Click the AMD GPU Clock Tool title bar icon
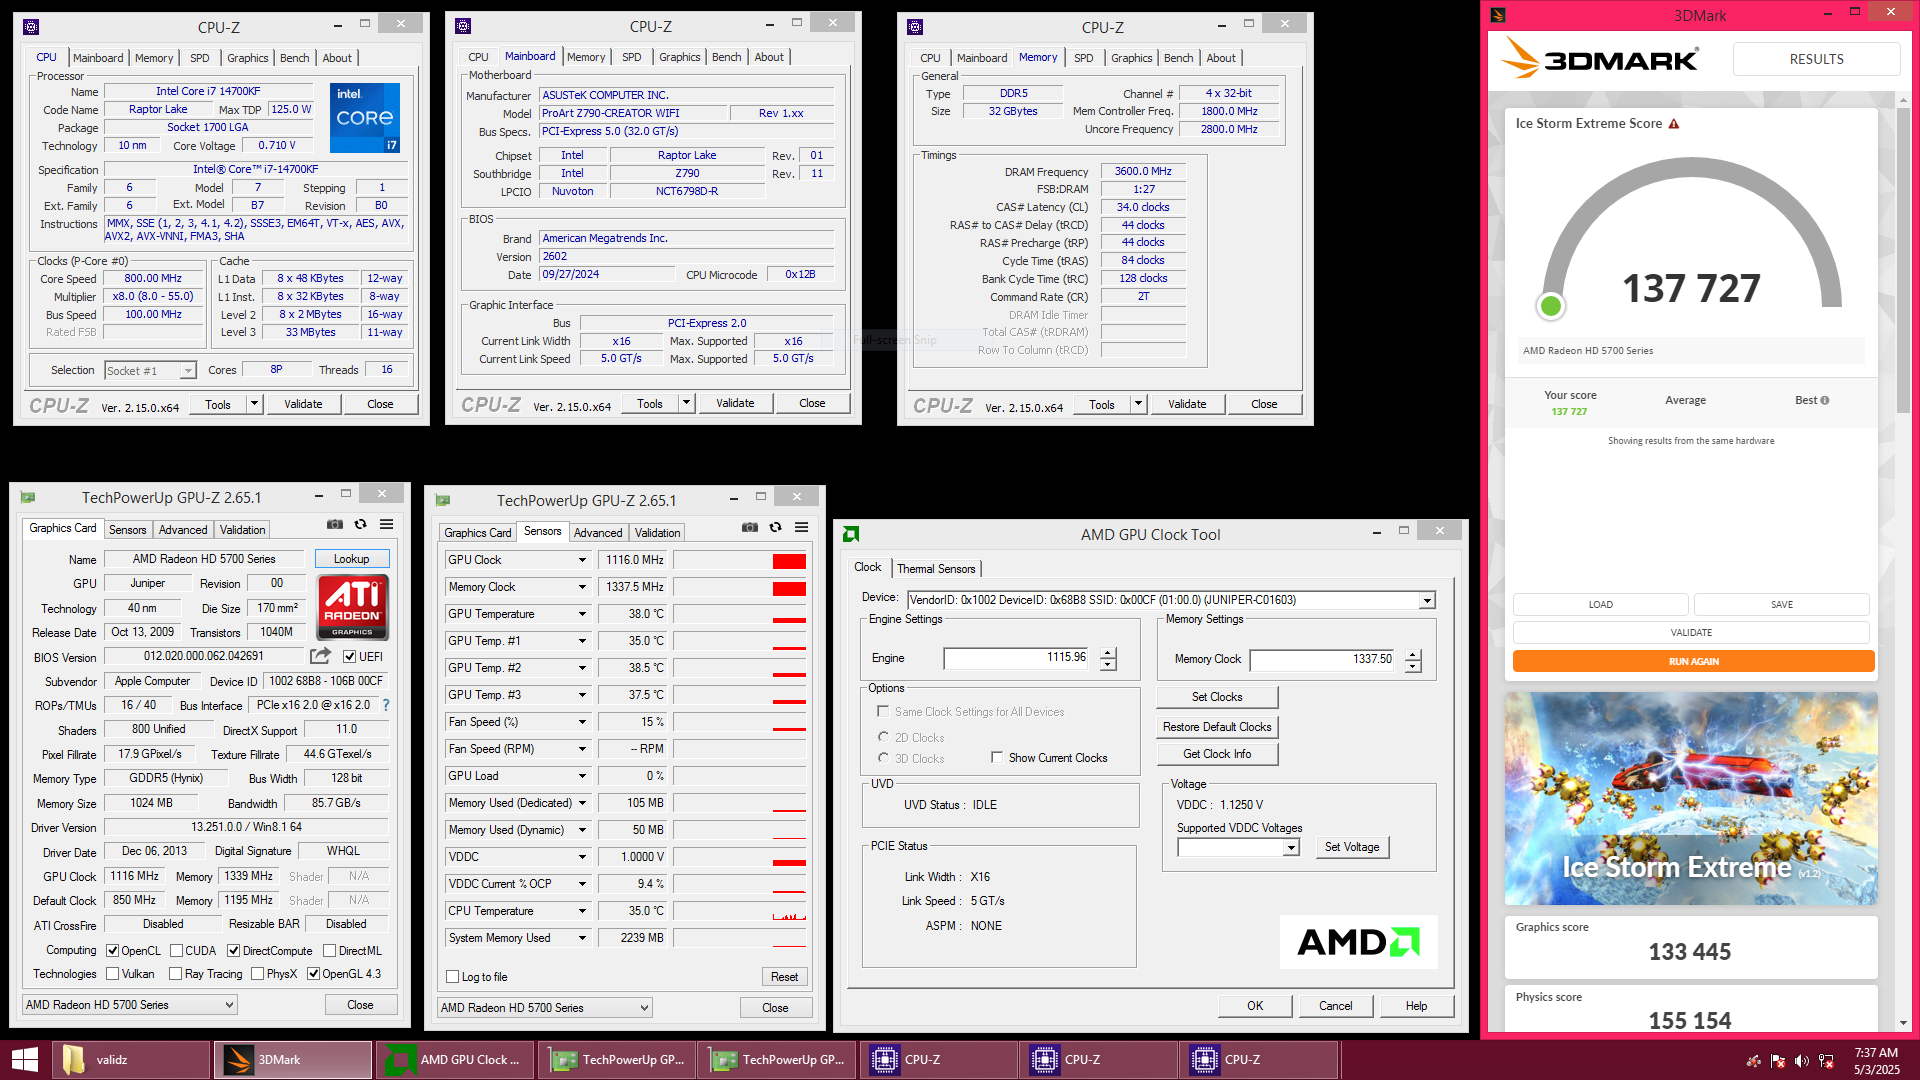 pos(851,534)
